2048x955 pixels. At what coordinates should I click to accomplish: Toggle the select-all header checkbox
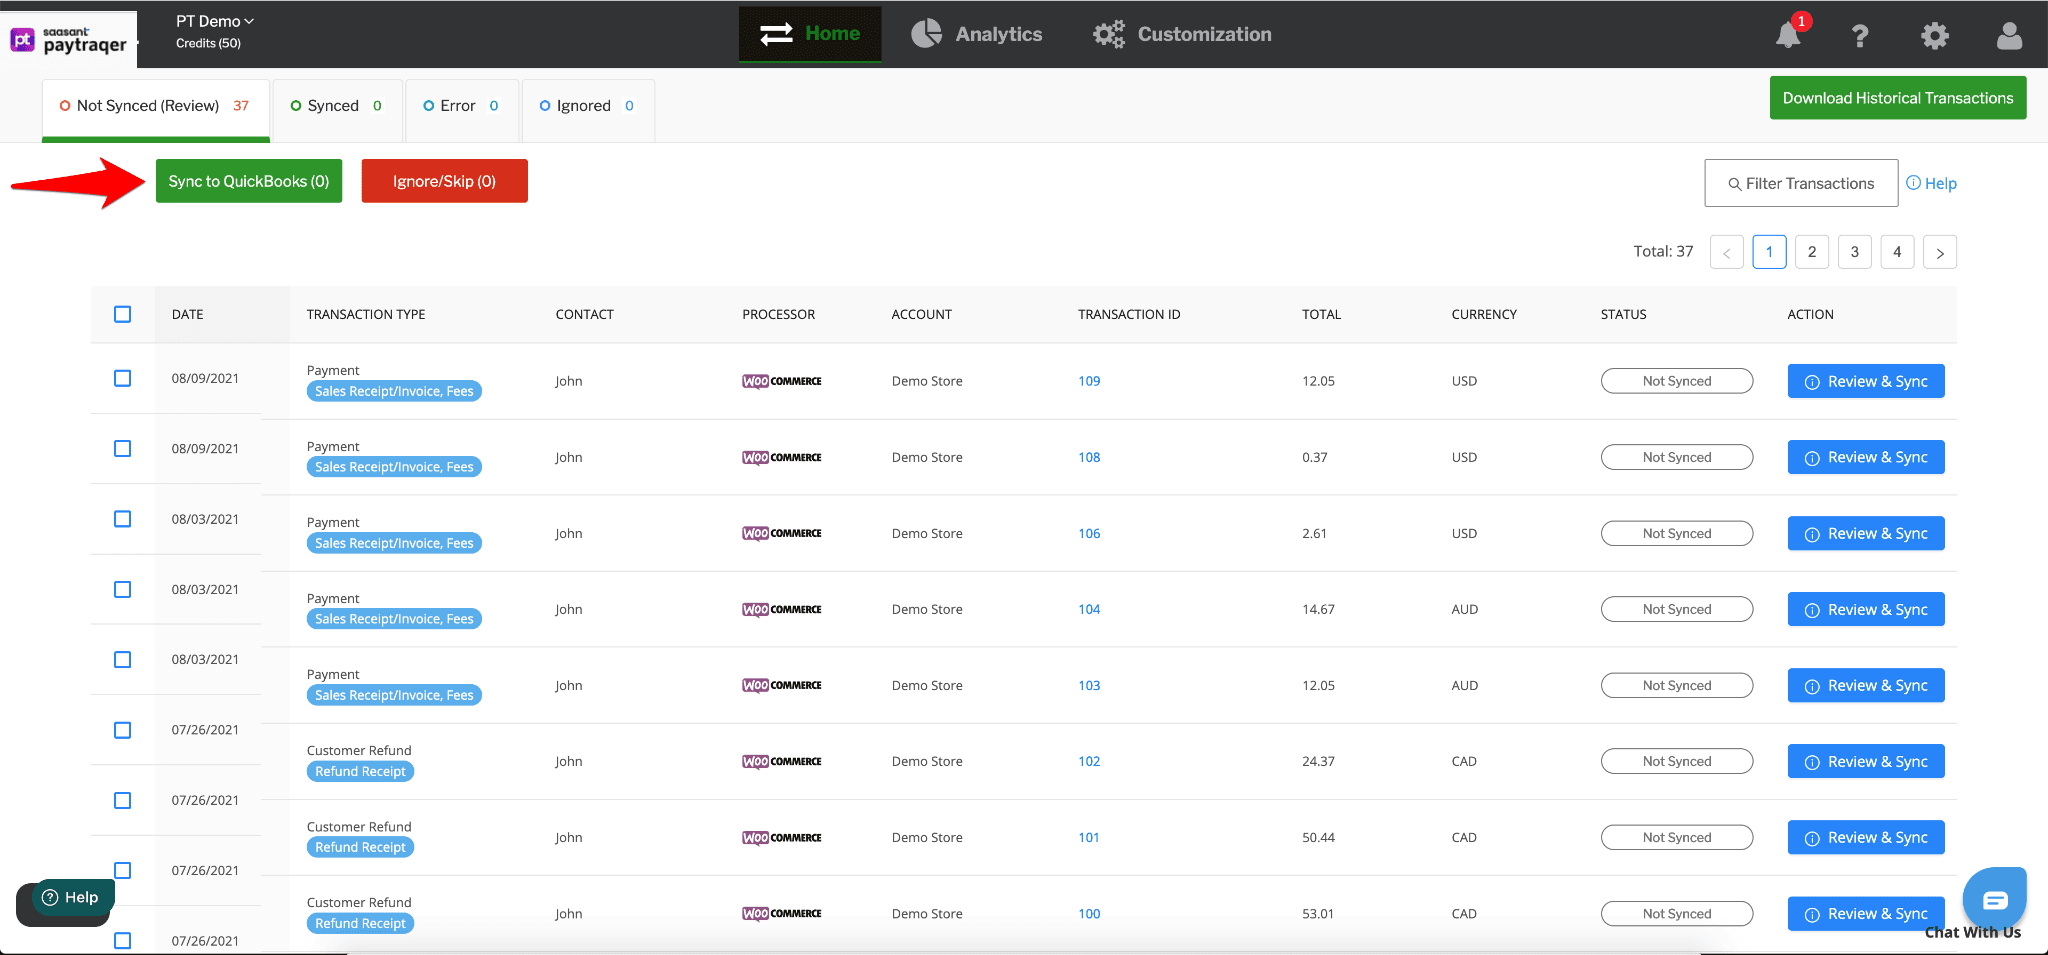coord(122,314)
